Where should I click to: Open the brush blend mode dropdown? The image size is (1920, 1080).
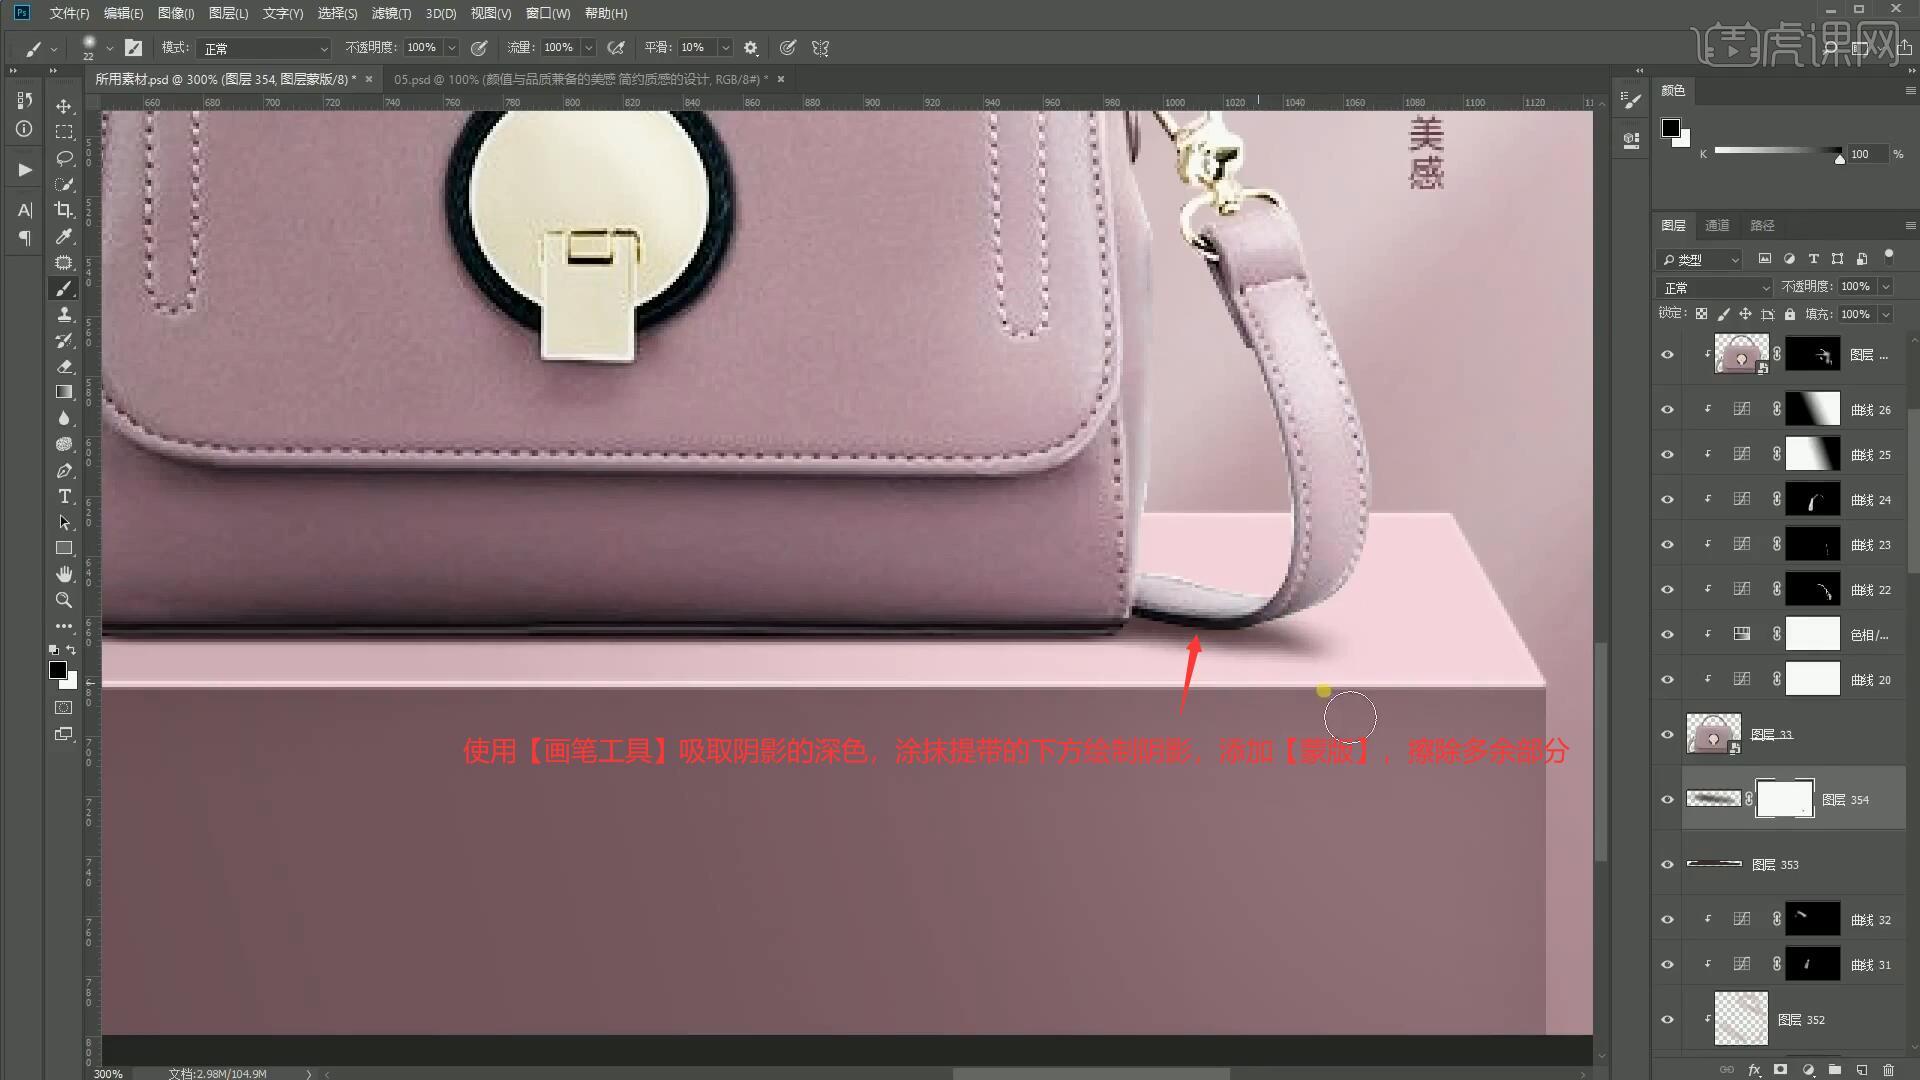click(265, 48)
